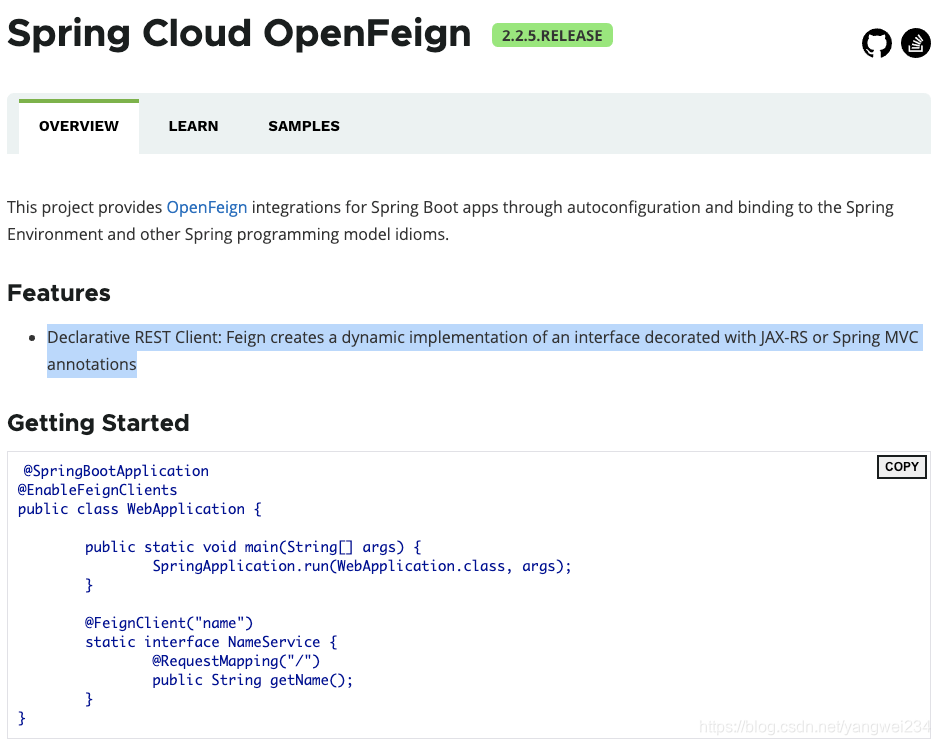This screenshot has width=940, height=745.
Task: Click the @EnableFeignClients annotation line
Action: coord(98,490)
